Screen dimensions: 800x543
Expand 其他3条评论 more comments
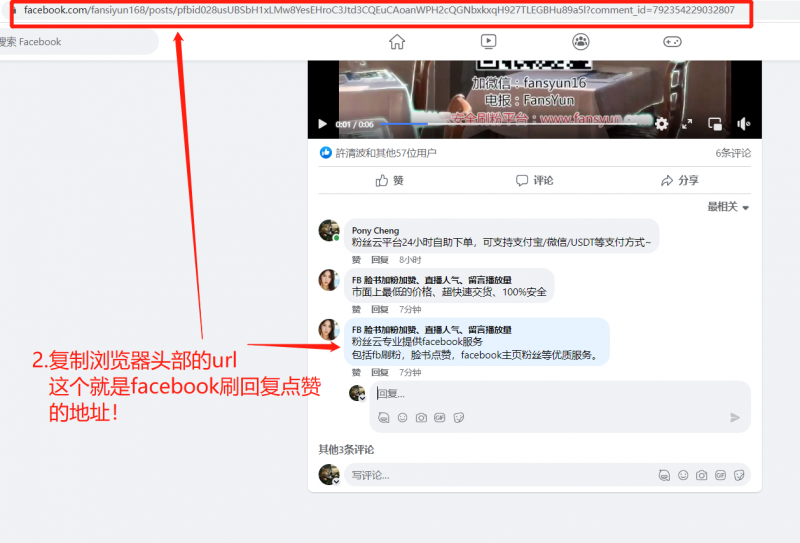346,450
